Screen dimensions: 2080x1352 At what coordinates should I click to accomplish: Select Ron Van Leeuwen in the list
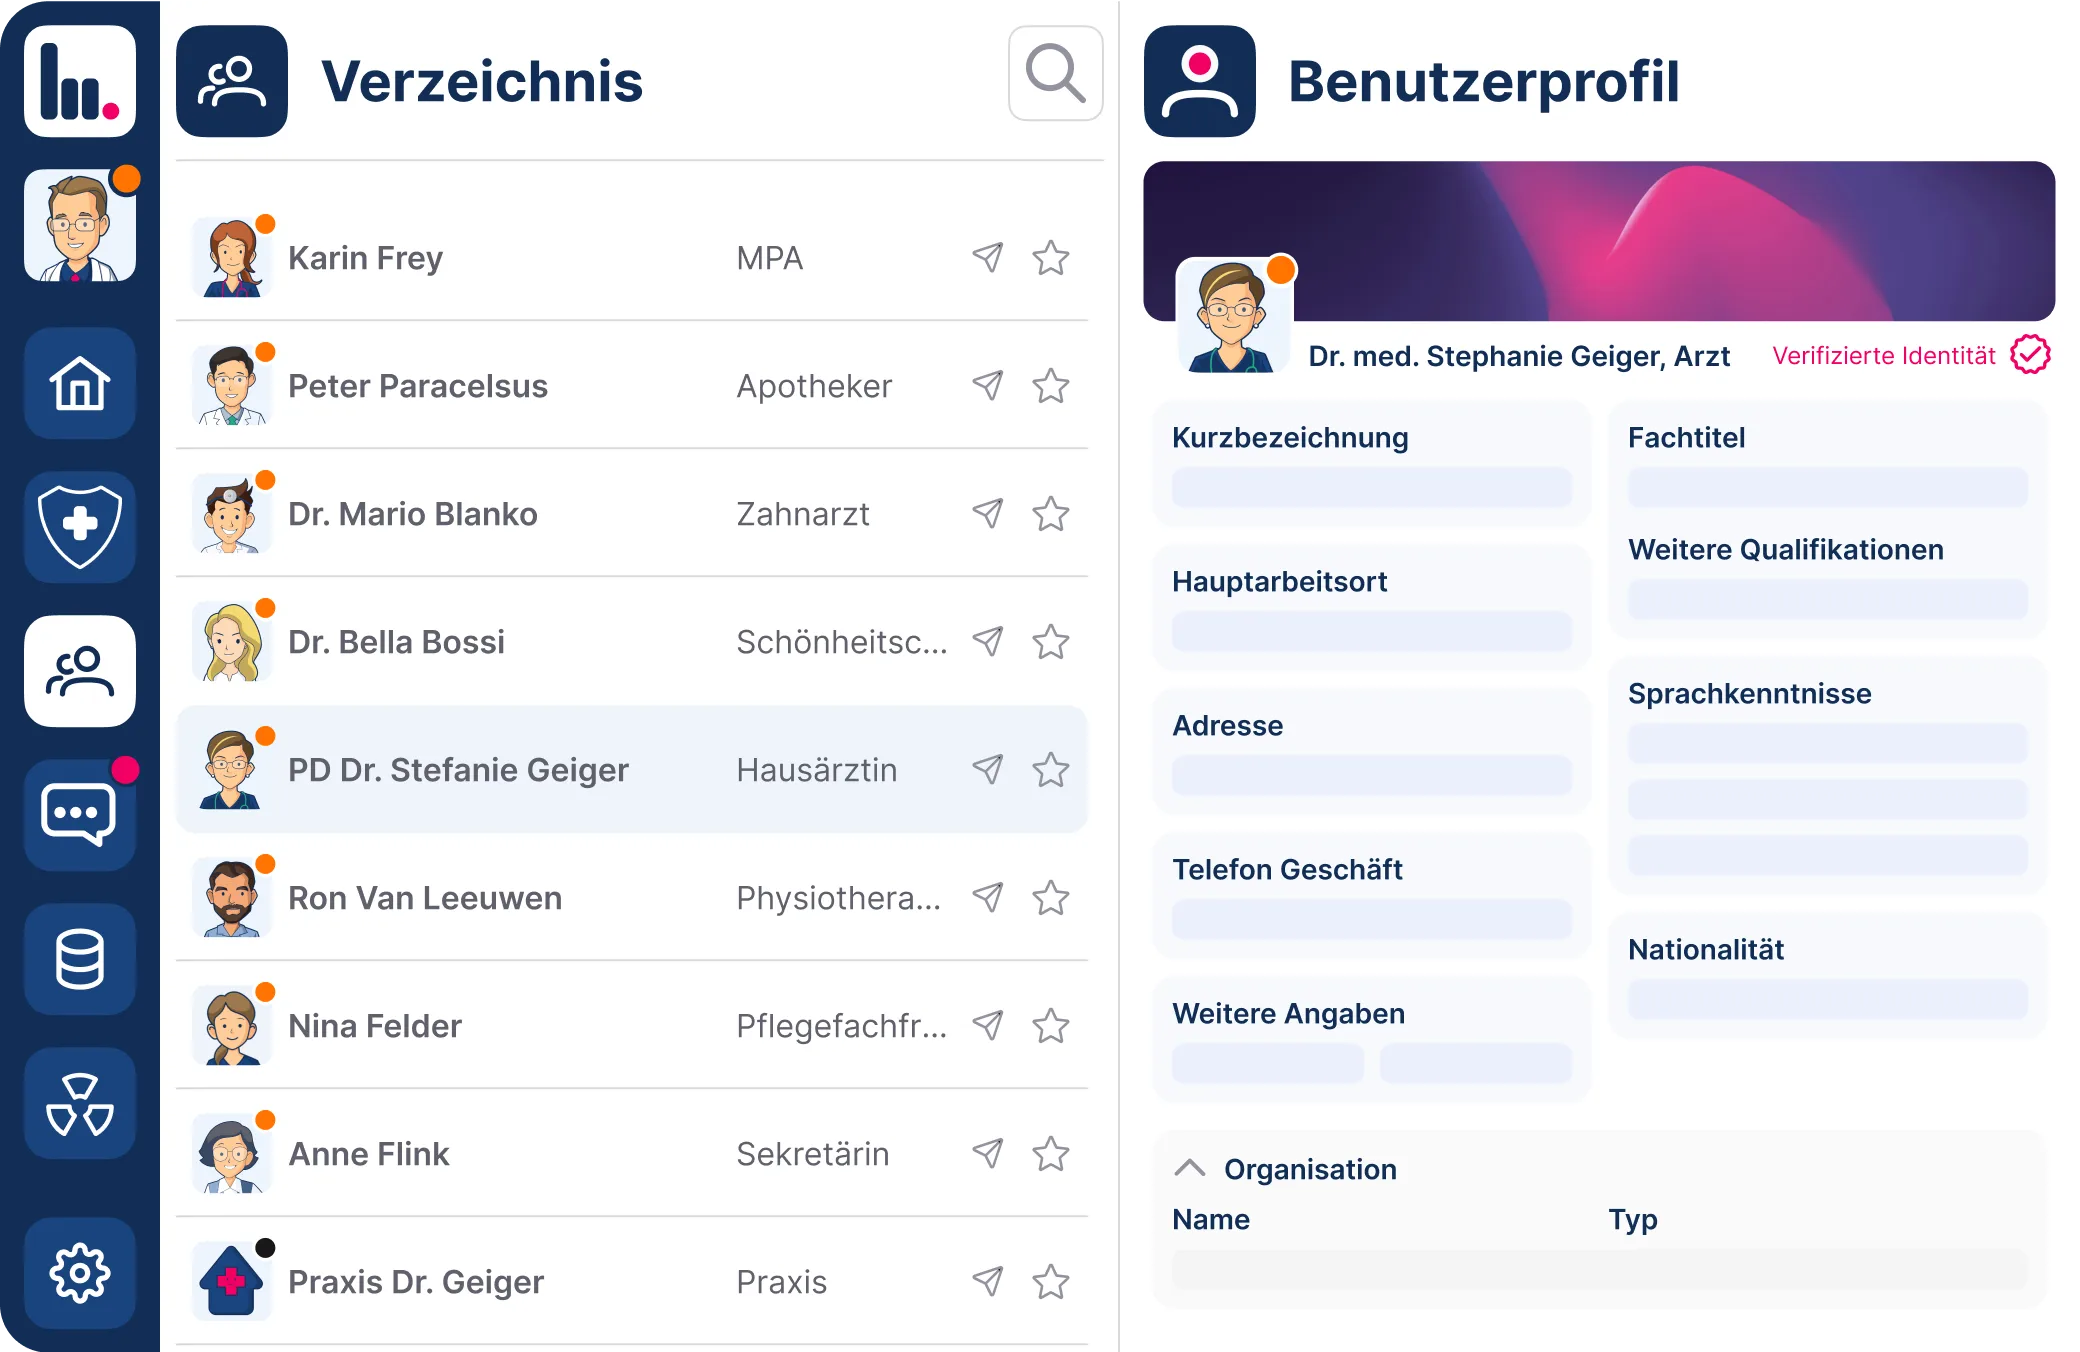pos(425,898)
